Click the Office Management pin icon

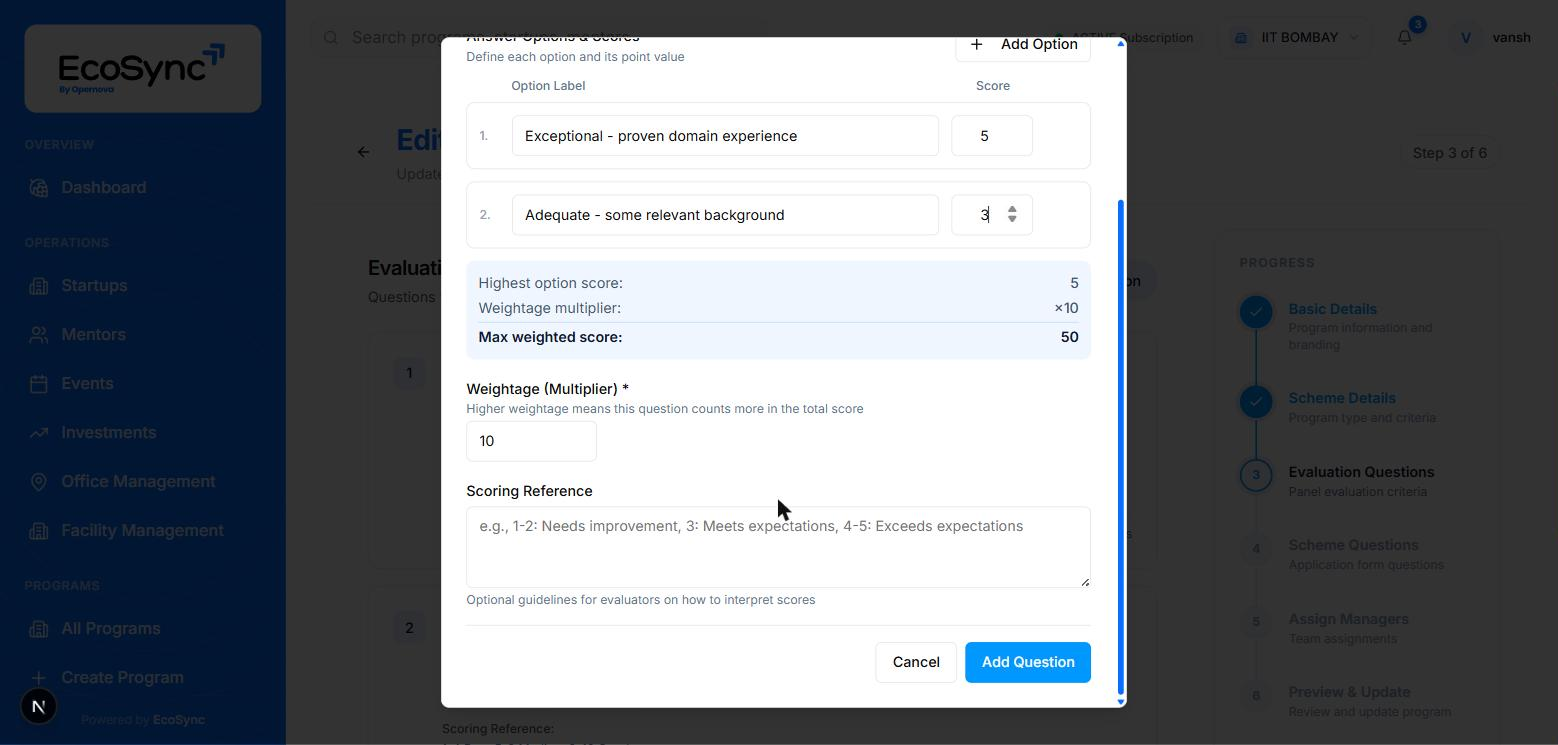(x=39, y=482)
